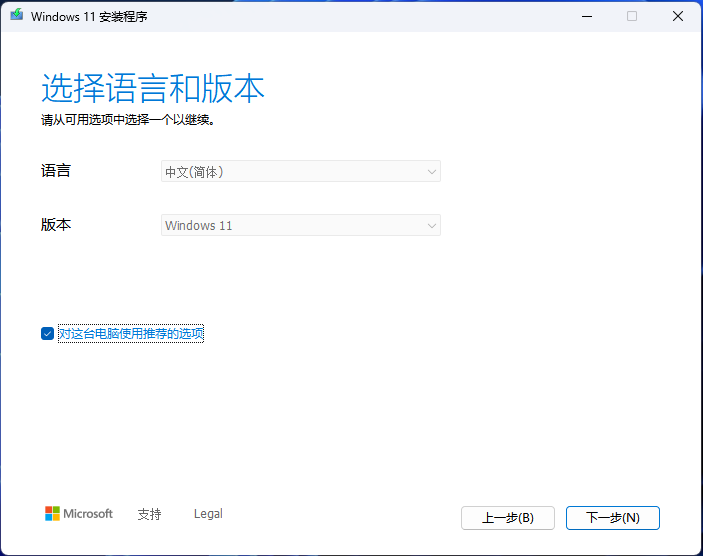Open the Windows 11 version dropdown
Screen dimensions: 703x556
[300, 226]
